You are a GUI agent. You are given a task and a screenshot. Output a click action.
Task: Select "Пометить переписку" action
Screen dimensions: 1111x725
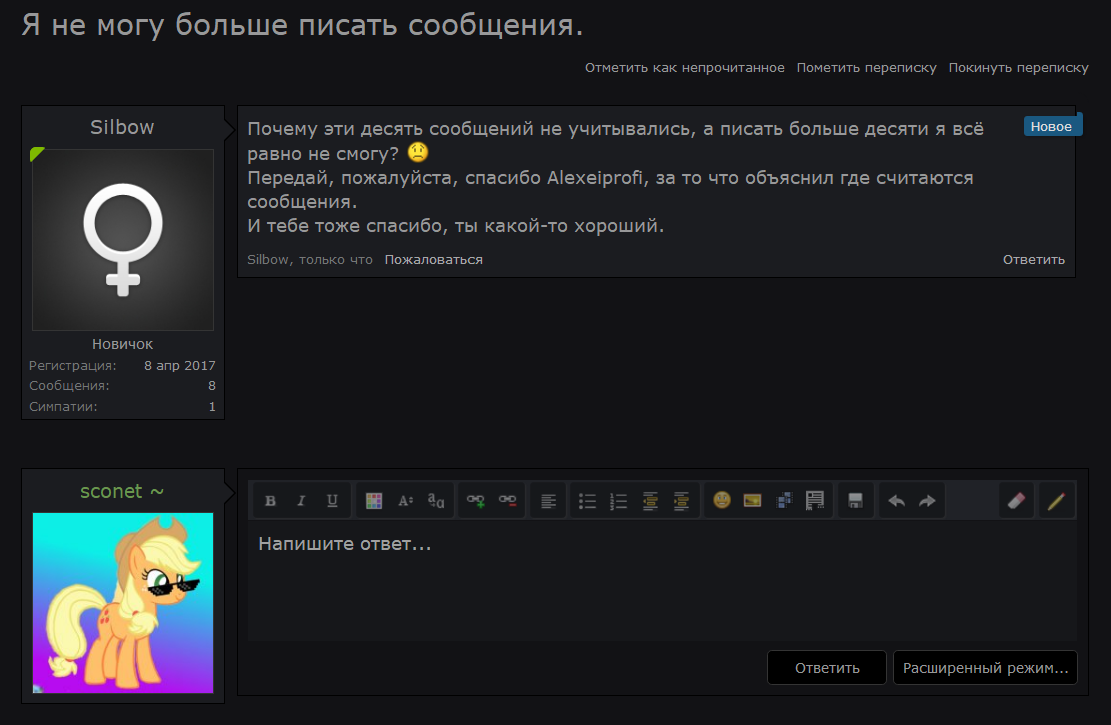click(x=866, y=67)
